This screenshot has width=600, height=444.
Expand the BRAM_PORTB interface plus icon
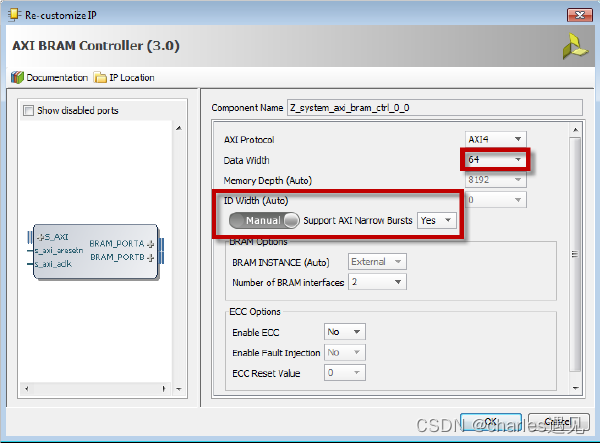151,258
